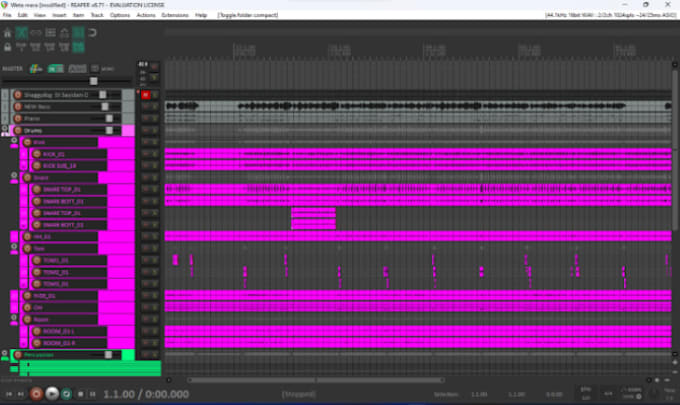This screenshot has height=405, width=680.
Task: Toggle the auto-crossfade toolbar icon
Action: pyautogui.click(x=22, y=33)
